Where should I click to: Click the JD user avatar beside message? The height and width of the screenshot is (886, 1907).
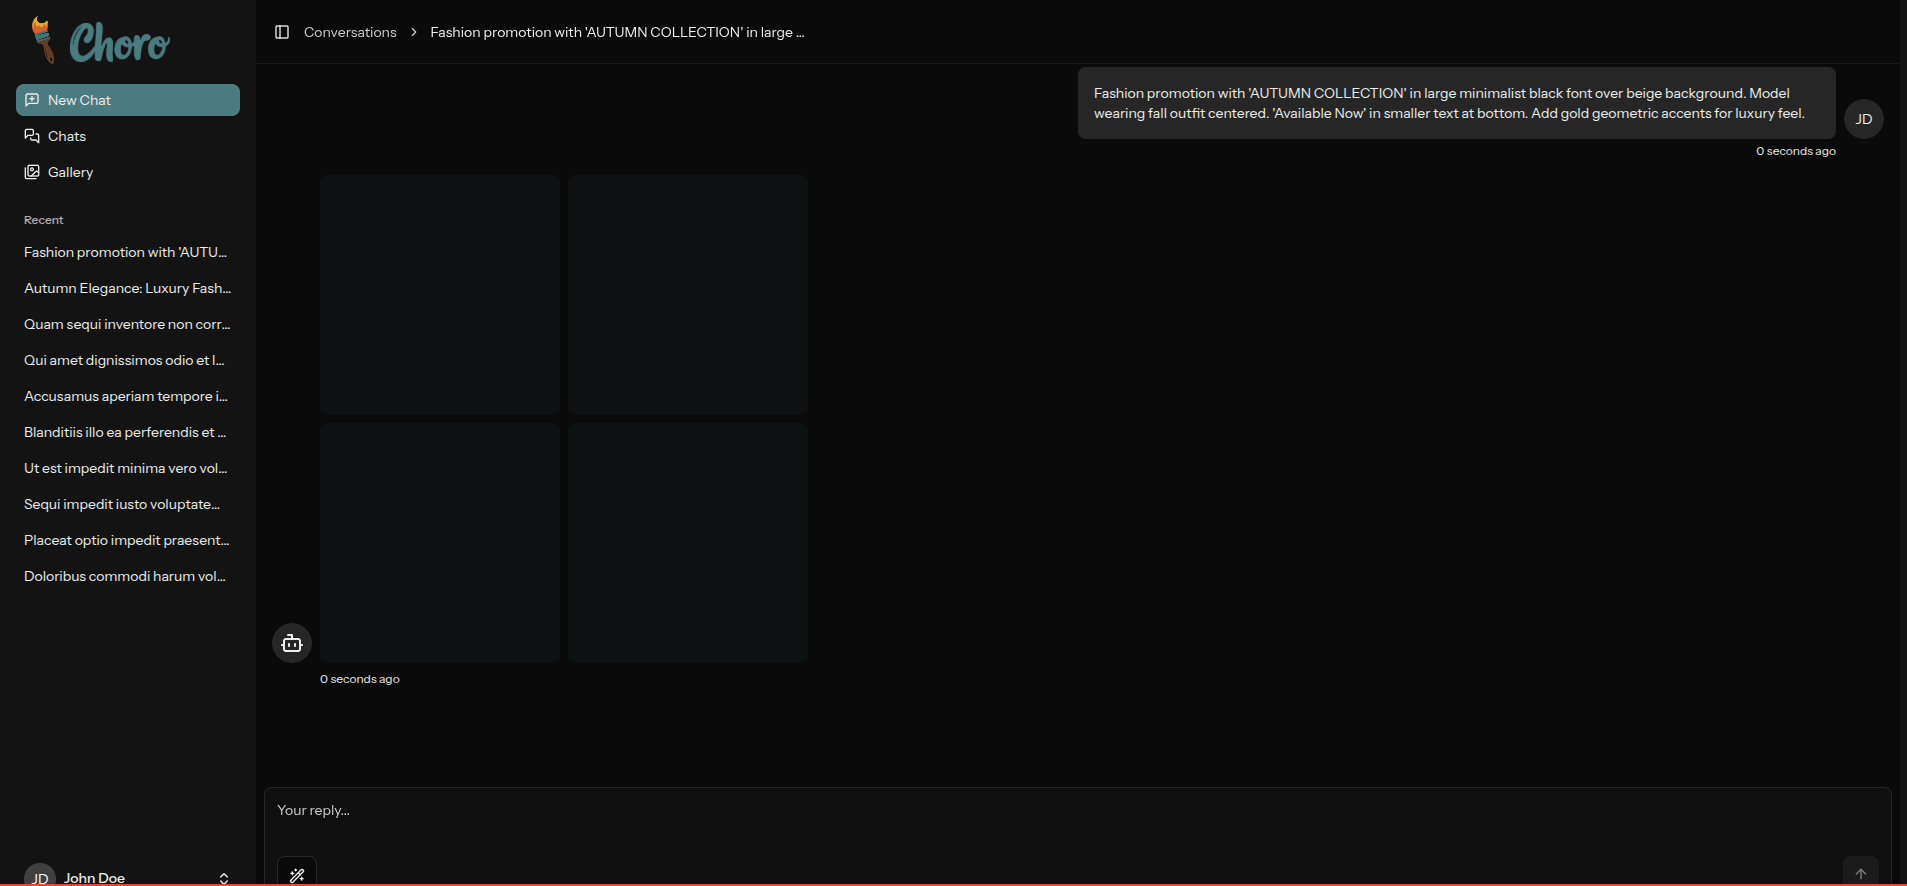[x=1863, y=119]
